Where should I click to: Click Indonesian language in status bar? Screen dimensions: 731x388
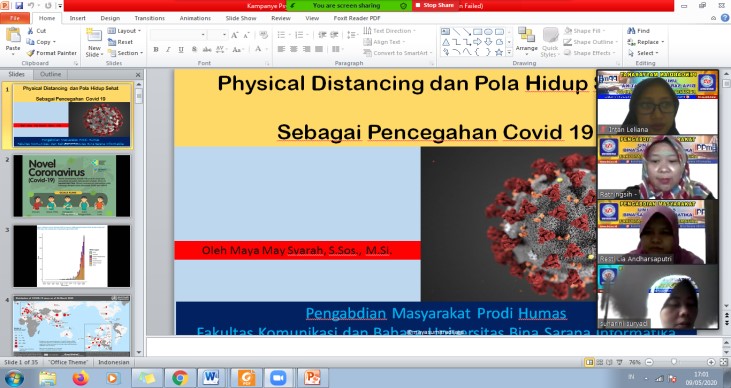pos(113,362)
